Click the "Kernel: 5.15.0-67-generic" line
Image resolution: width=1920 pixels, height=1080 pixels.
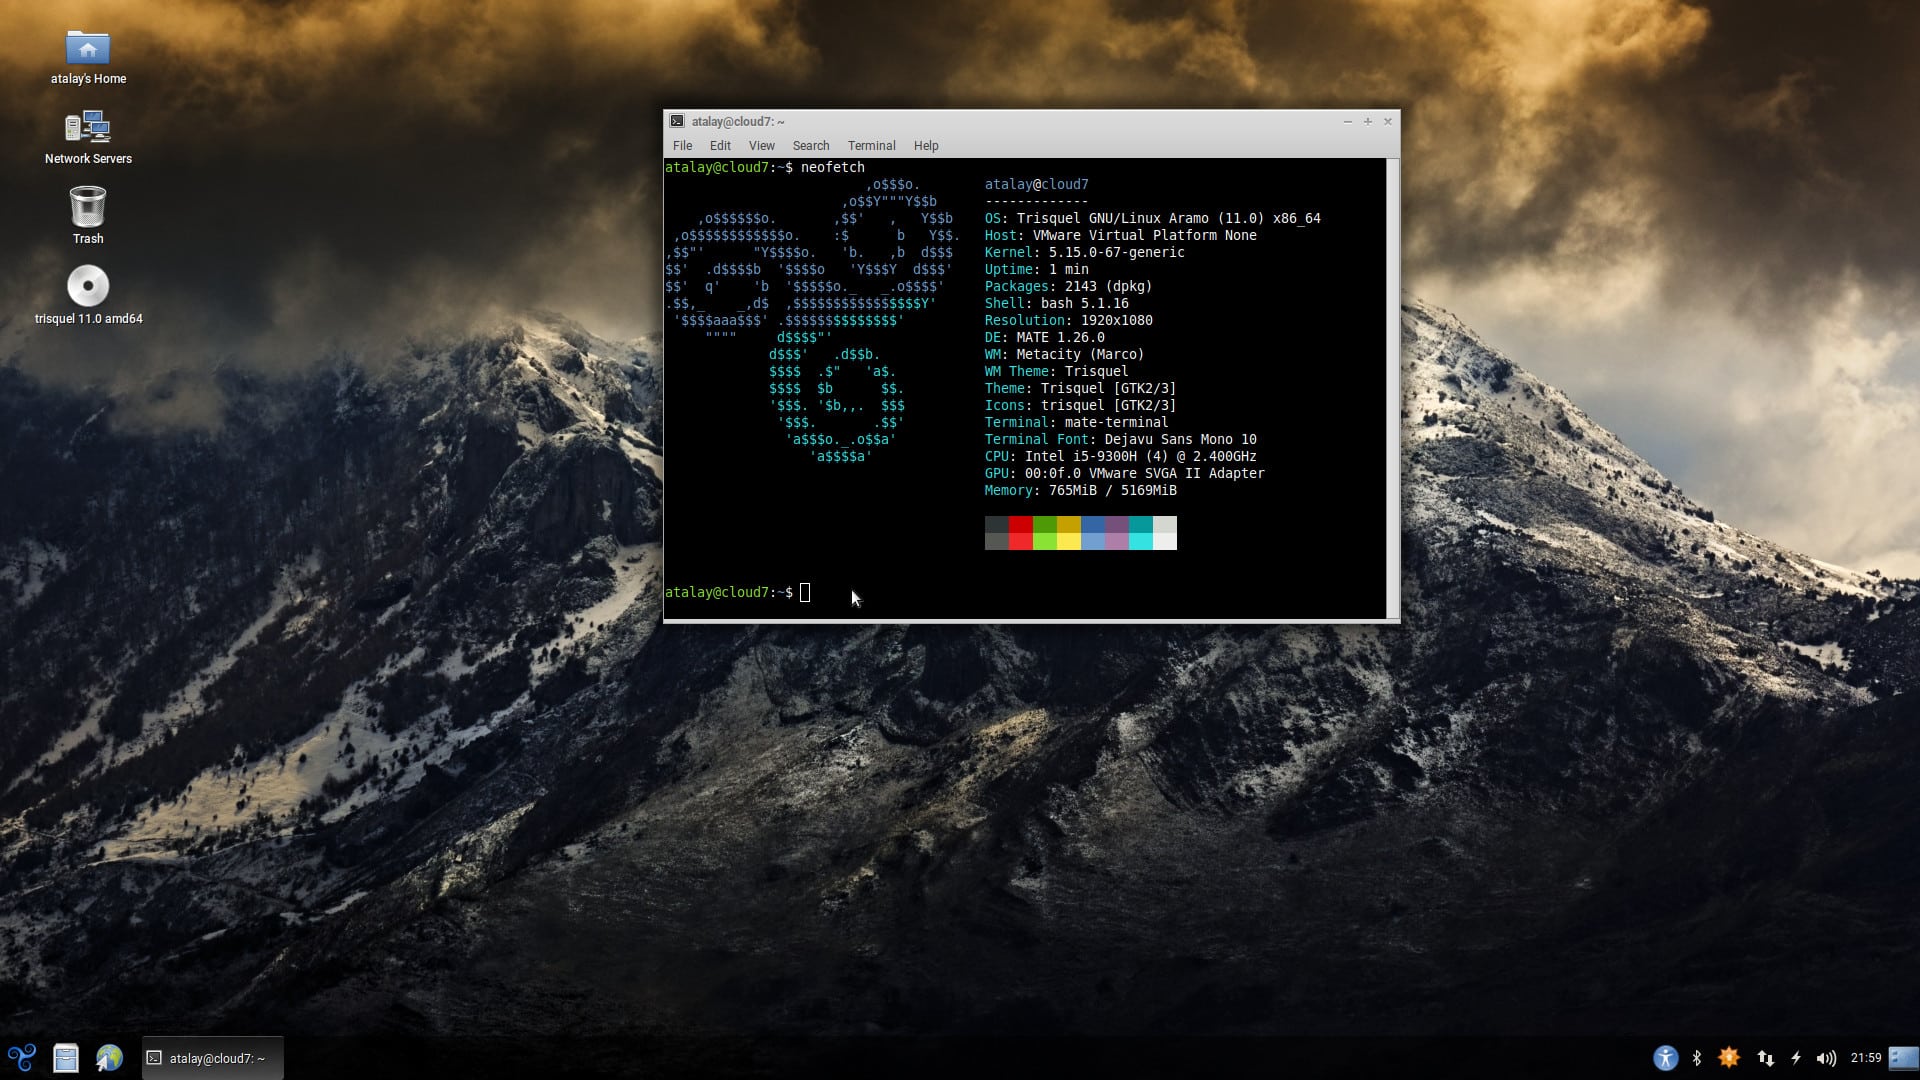click(x=1084, y=252)
